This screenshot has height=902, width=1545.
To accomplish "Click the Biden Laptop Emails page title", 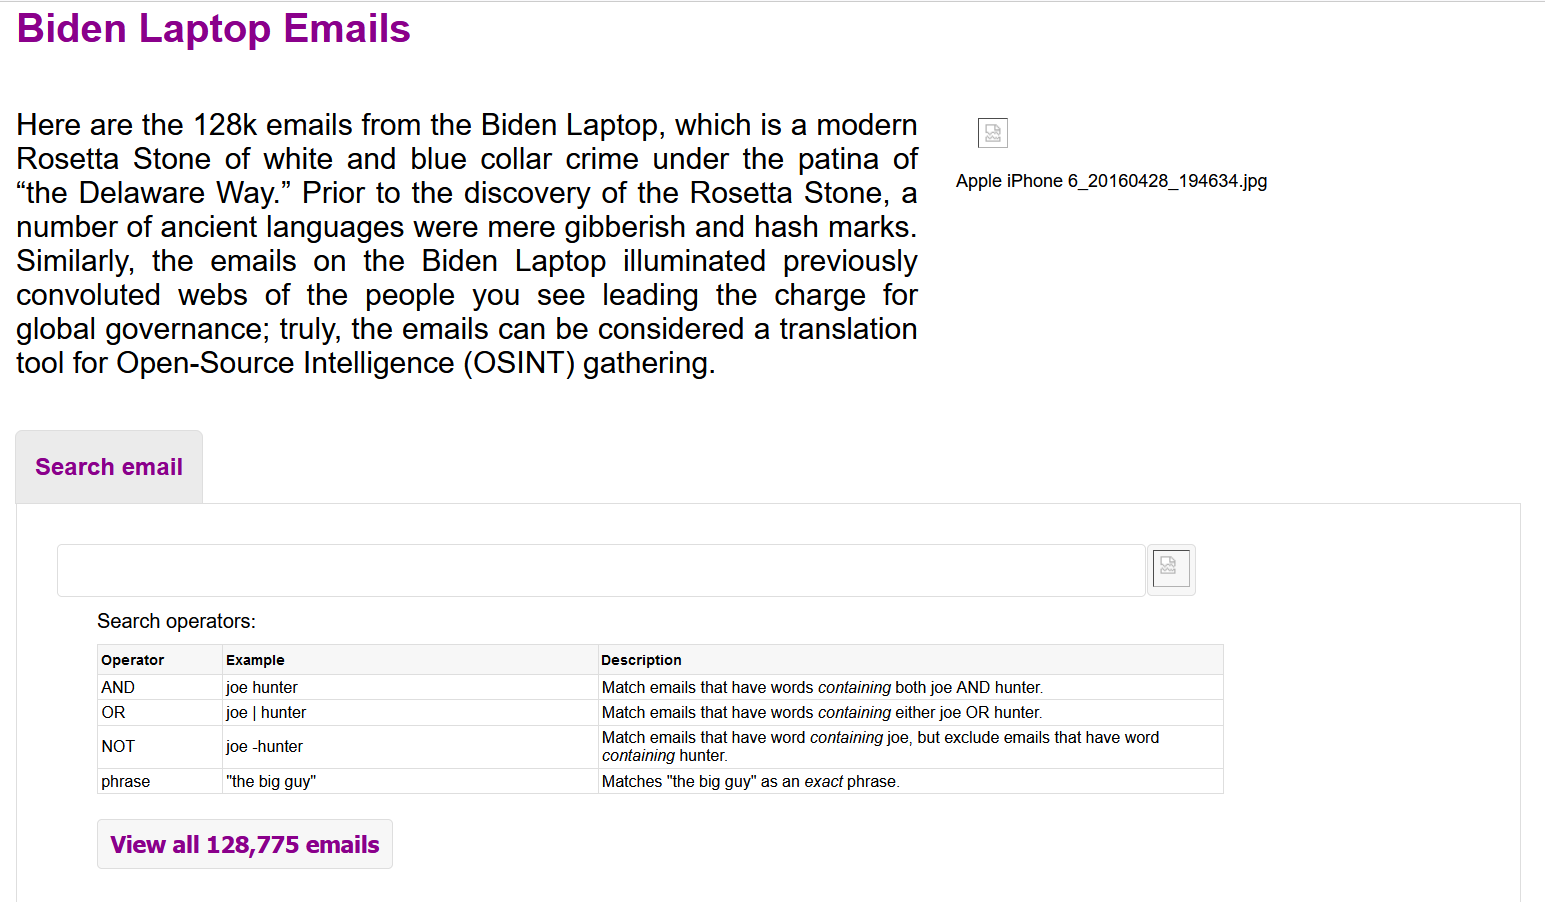I will pos(214,29).
